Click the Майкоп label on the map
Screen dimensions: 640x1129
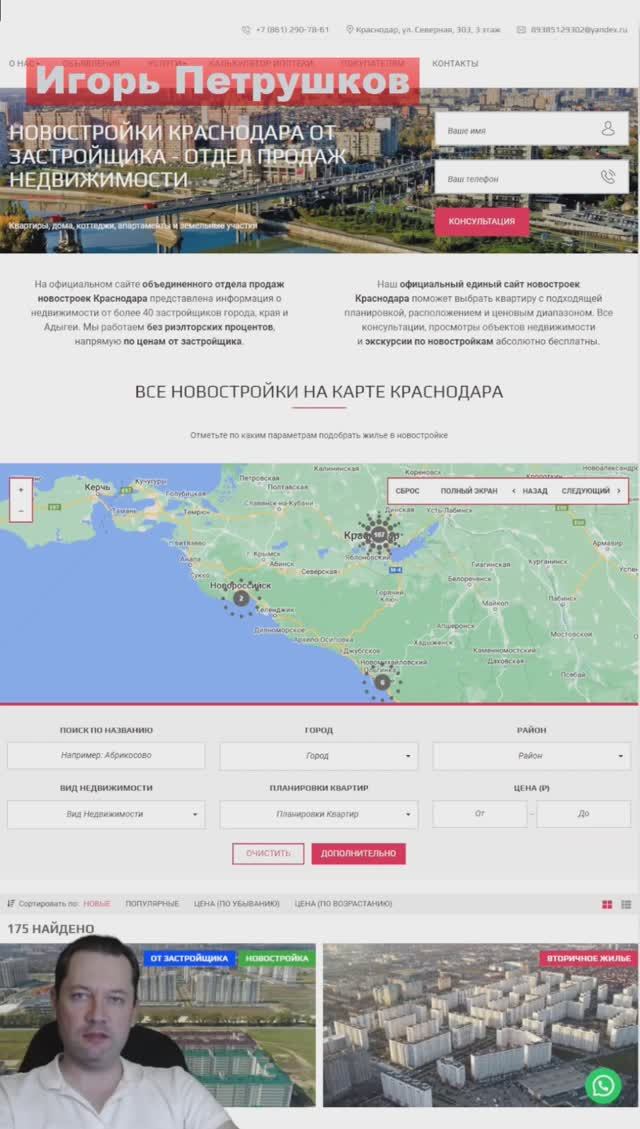tap(495, 603)
